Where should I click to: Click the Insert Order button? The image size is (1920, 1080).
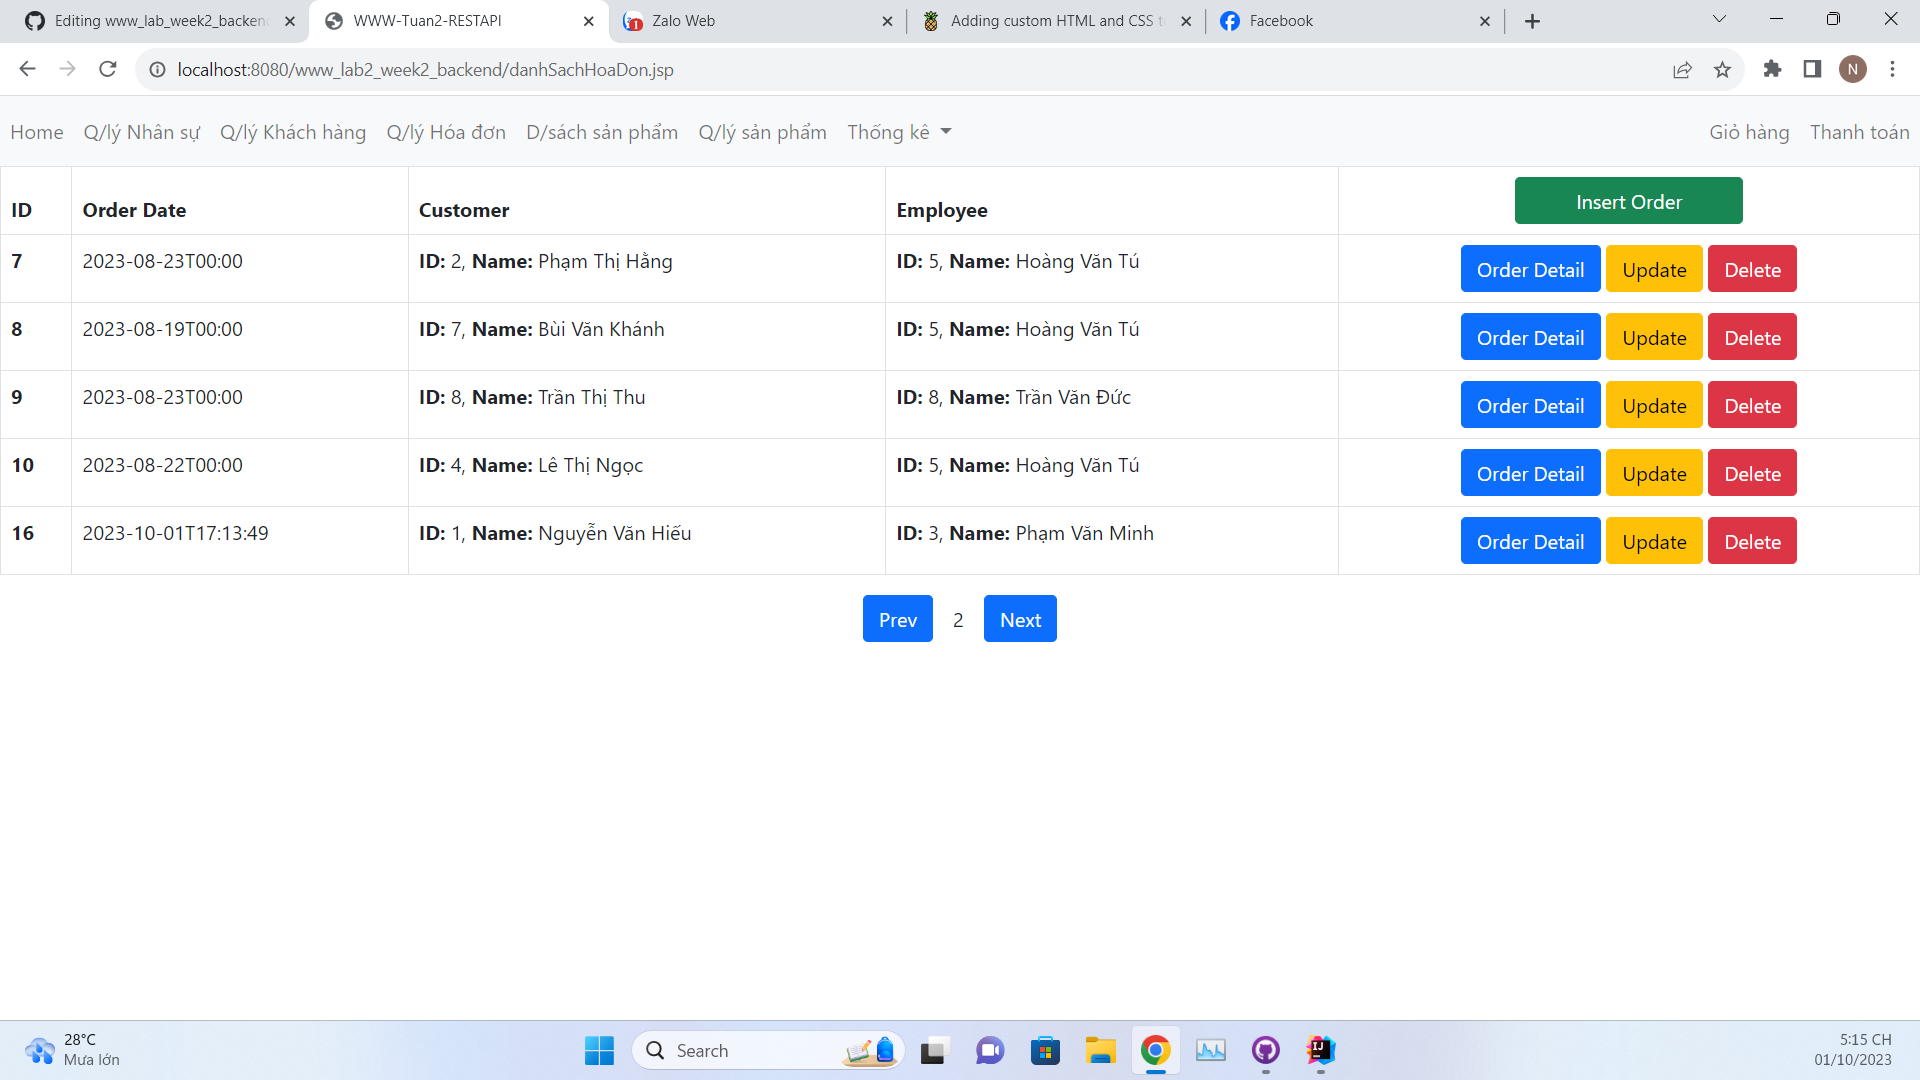click(x=1628, y=200)
